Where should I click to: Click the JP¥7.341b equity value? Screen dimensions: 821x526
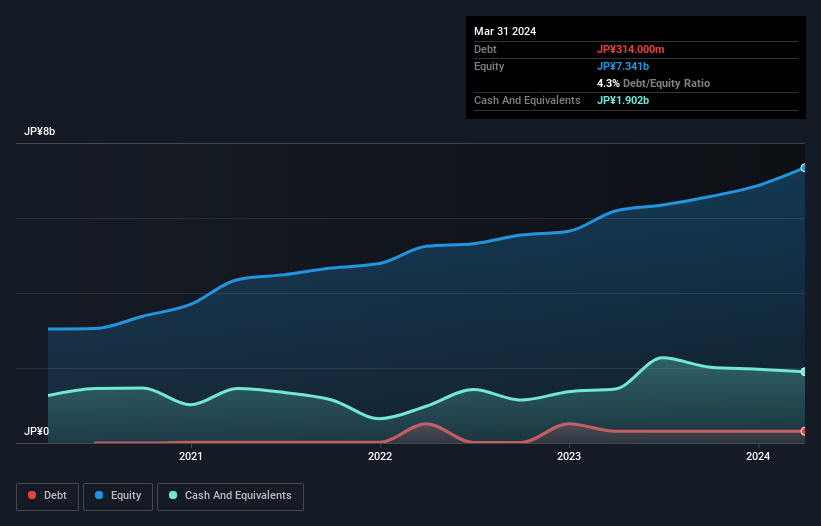coord(623,66)
